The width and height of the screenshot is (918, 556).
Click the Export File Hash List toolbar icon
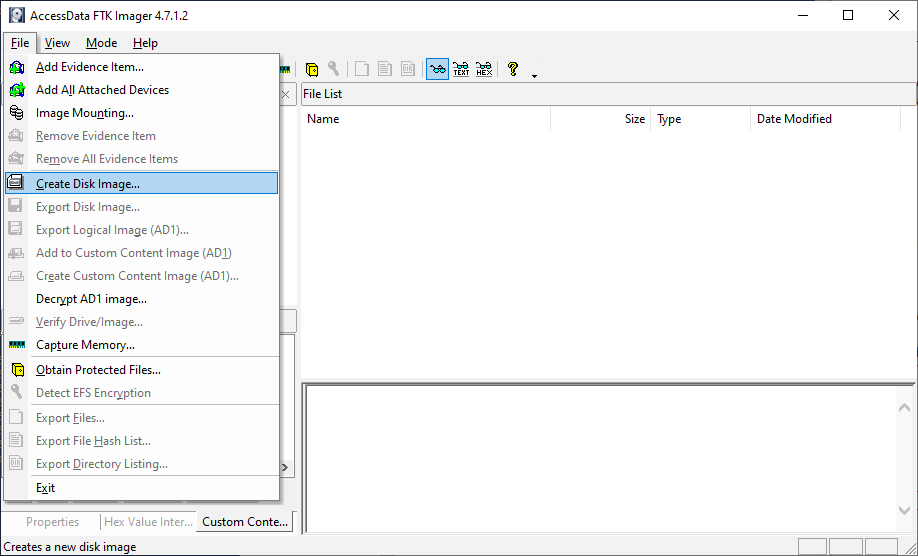point(385,69)
